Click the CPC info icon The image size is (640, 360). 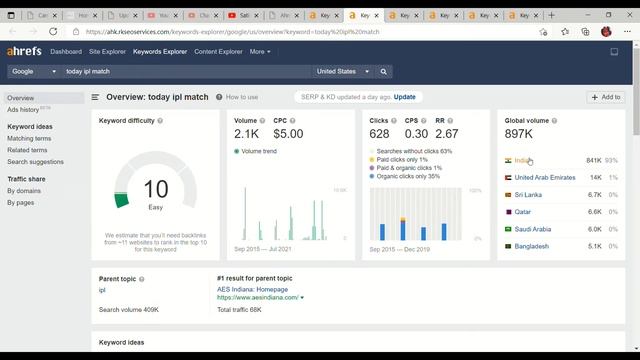coord(293,121)
